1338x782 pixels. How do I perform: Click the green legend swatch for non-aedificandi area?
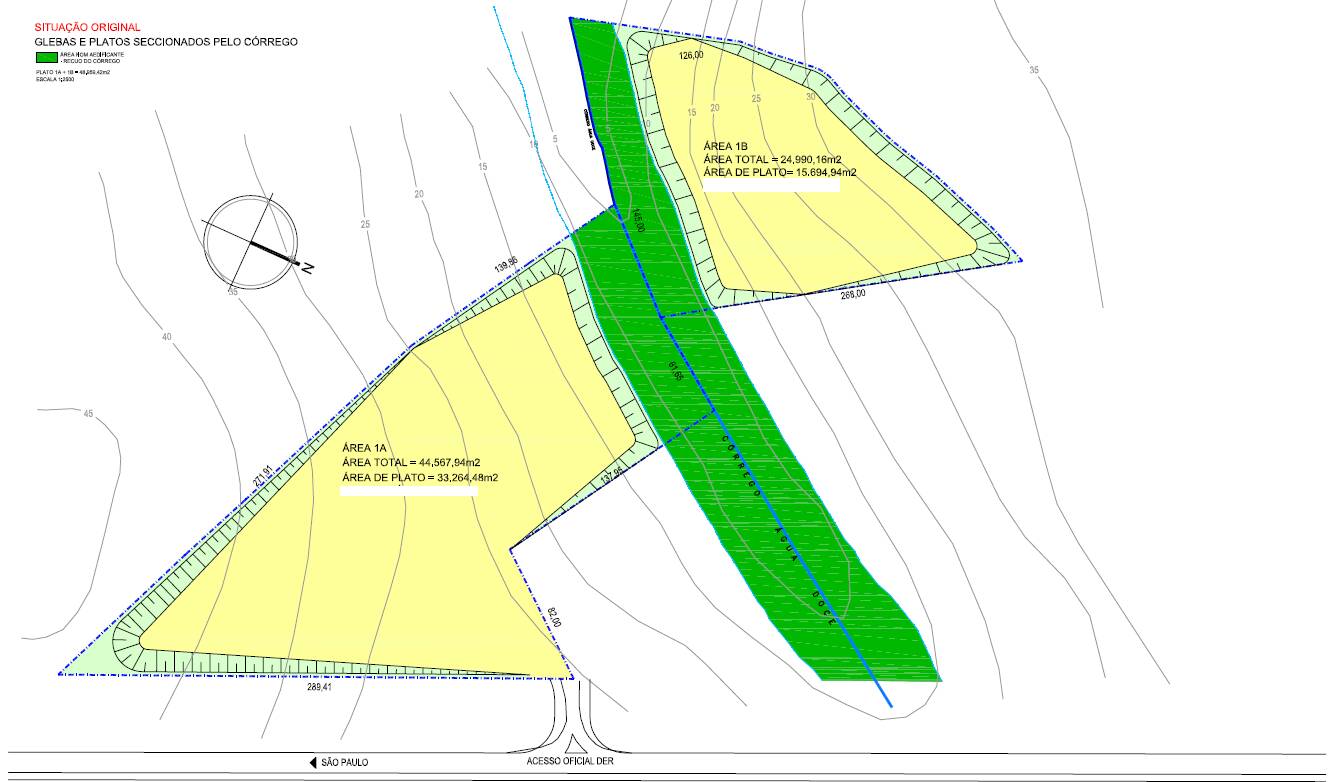pyautogui.click(x=47, y=57)
